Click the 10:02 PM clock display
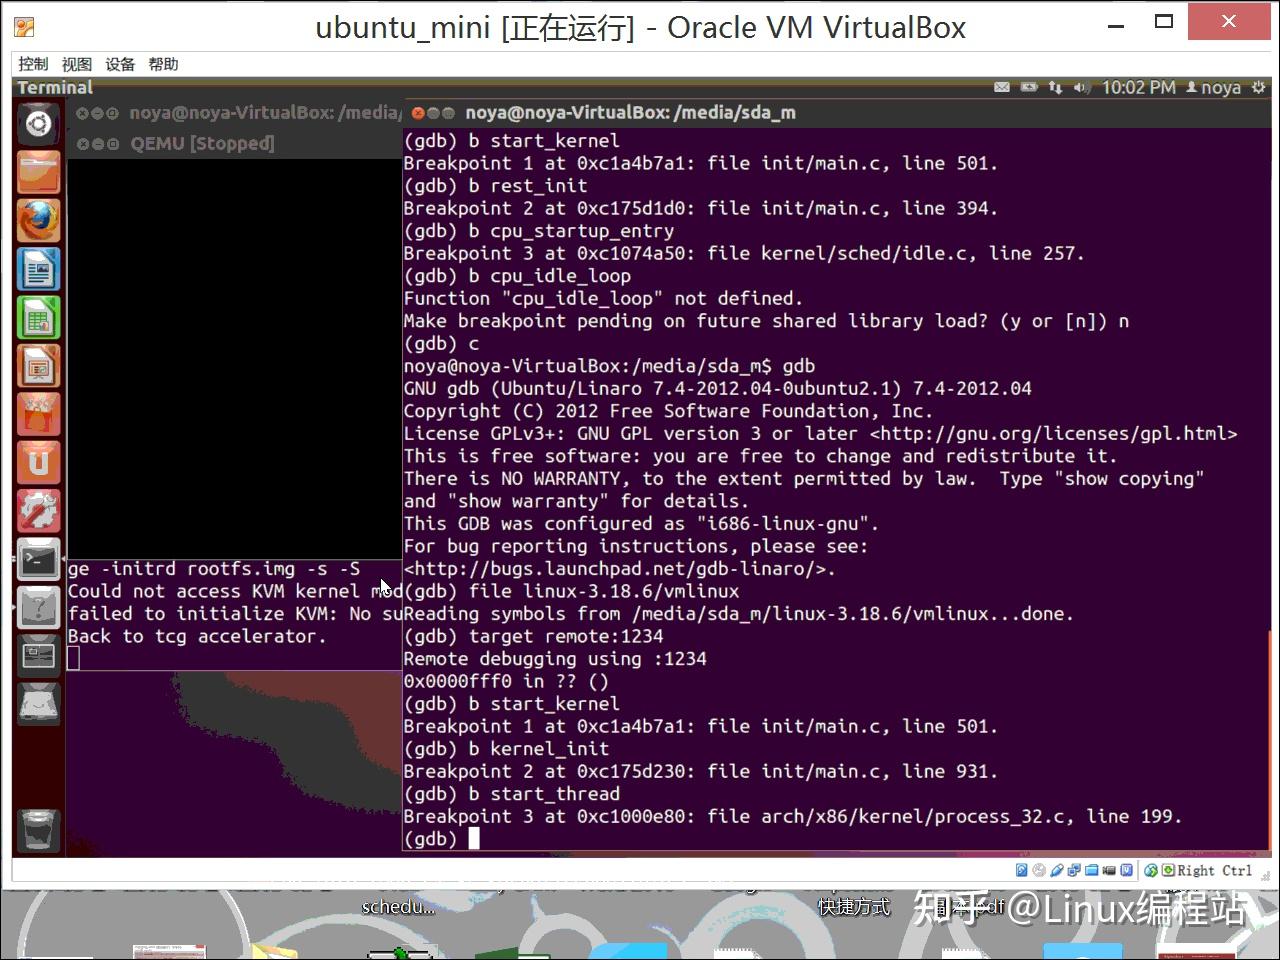The width and height of the screenshot is (1280, 960). coord(1139,88)
